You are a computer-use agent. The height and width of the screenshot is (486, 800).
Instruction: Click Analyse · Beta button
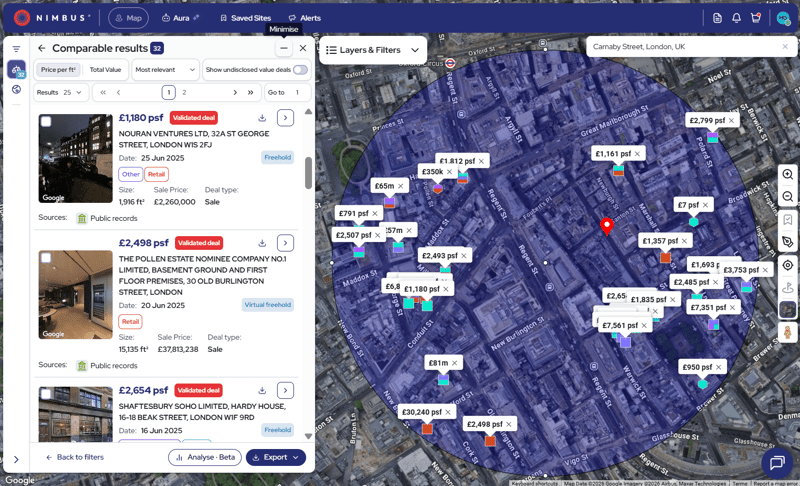(205, 457)
